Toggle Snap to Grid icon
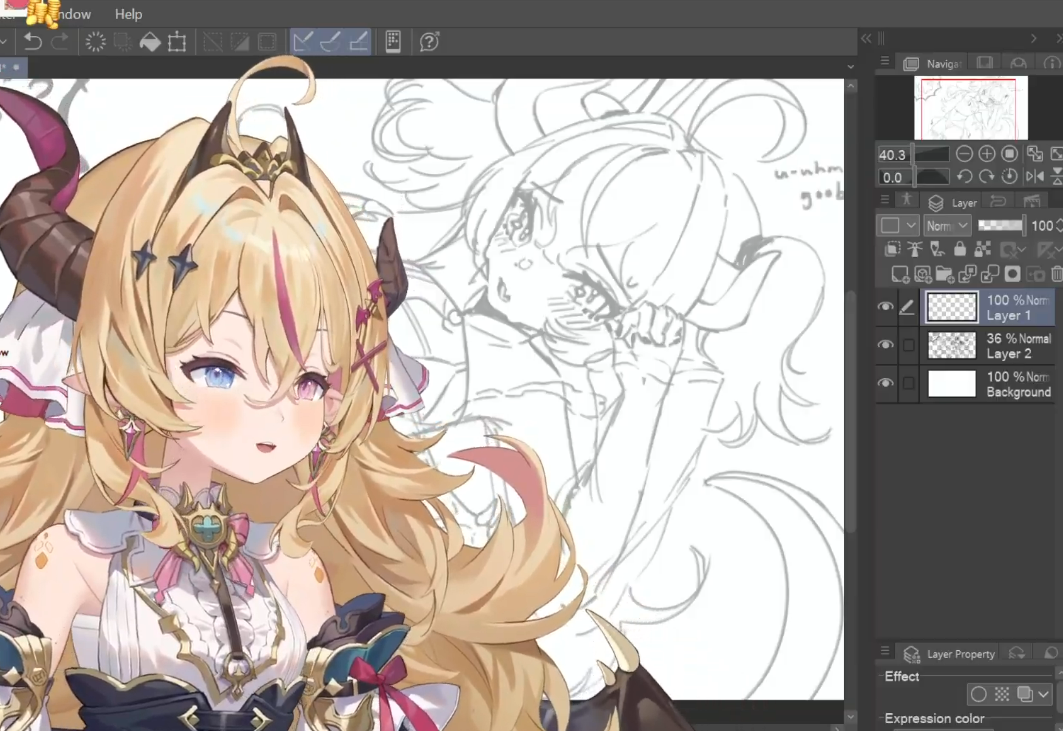Viewport: 1063px width, 731px height. pyautogui.click(x=357, y=42)
